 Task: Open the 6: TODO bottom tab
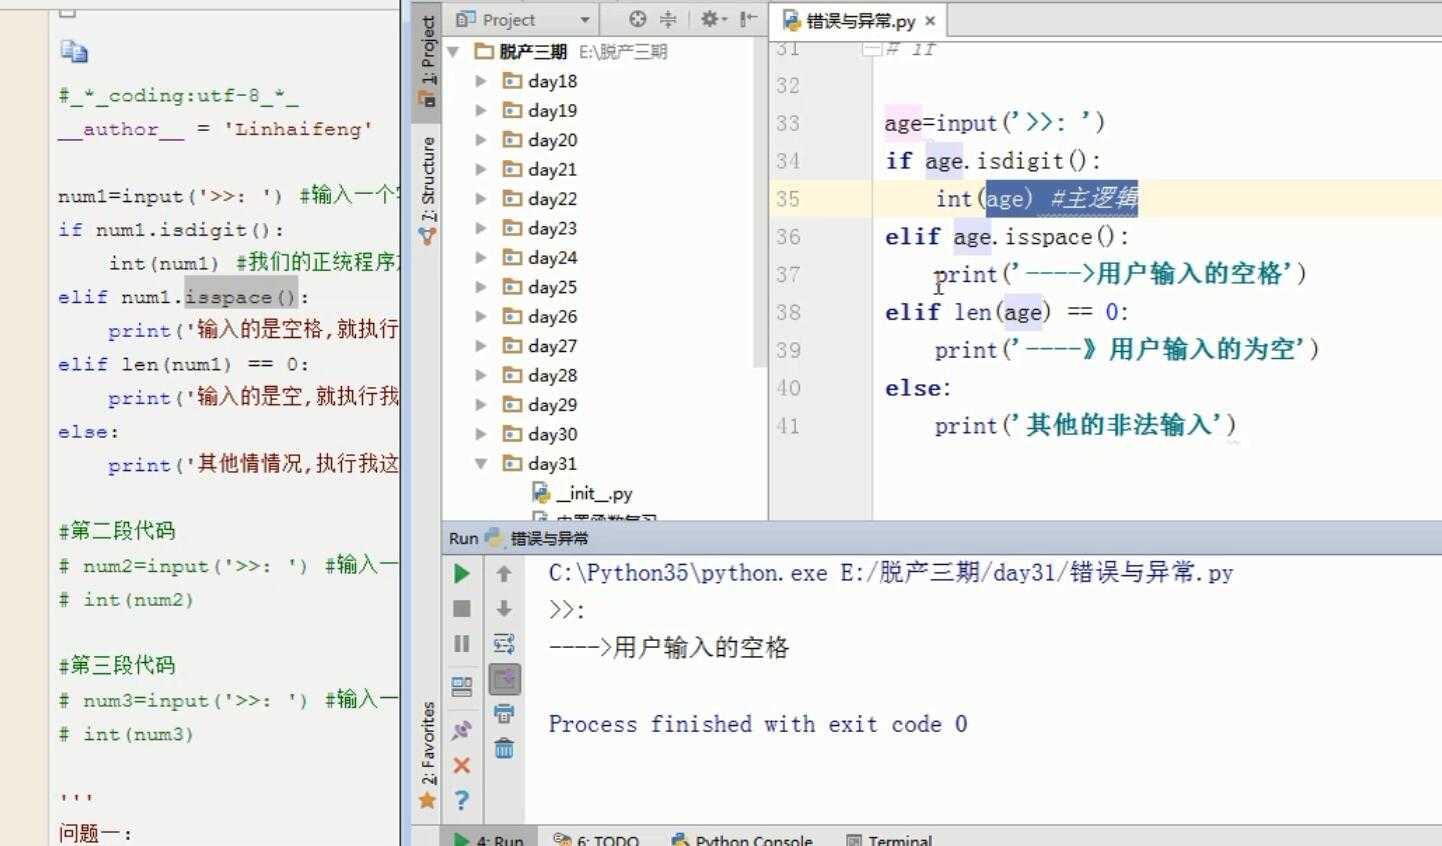pyautogui.click(x=597, y=839)
